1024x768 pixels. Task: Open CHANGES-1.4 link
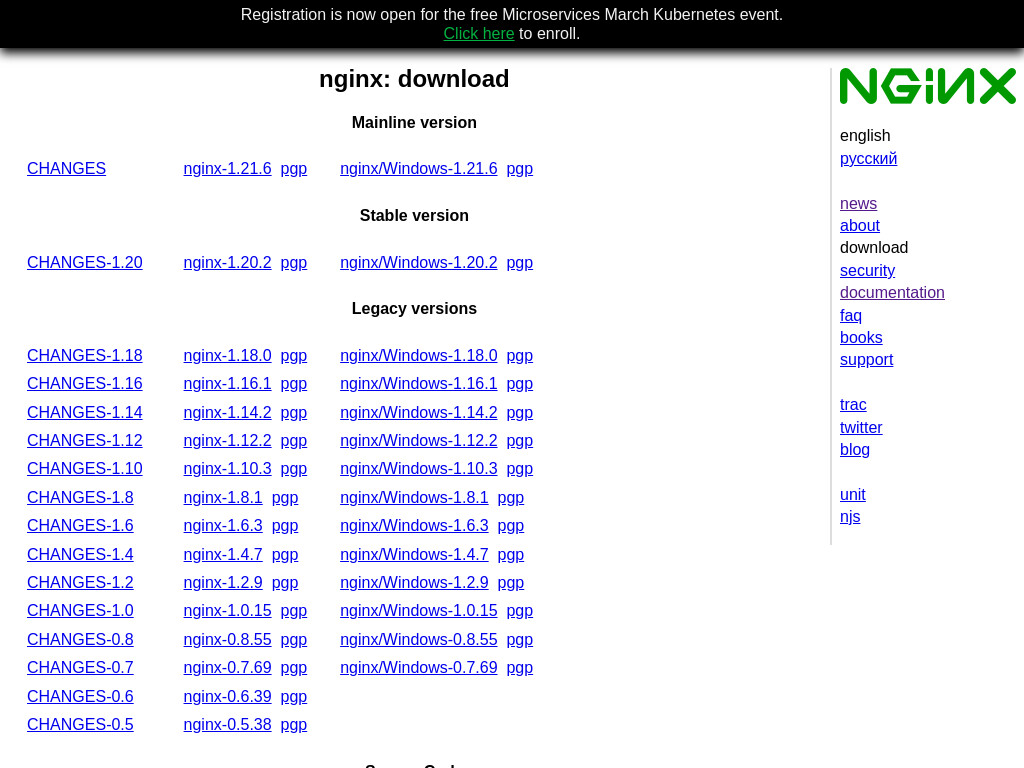(x=80, y=554)
